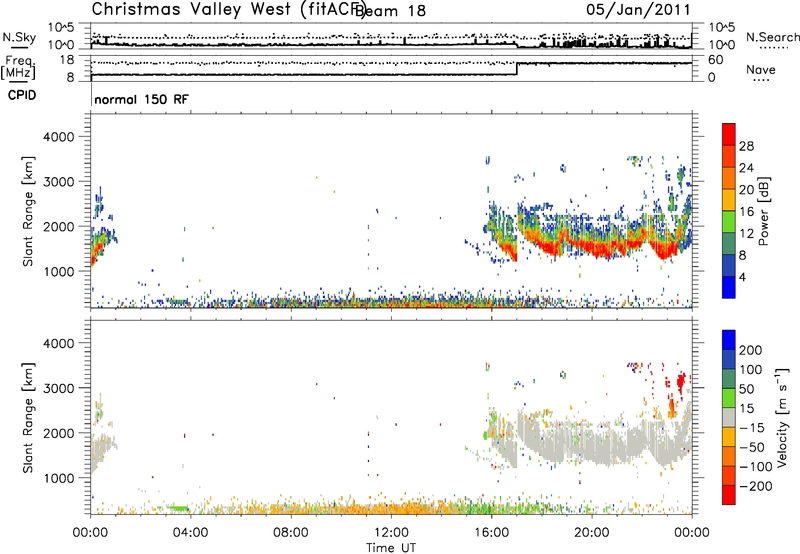
Task: Click the "normal 150 RF" control program text
Action: [141, 99]
